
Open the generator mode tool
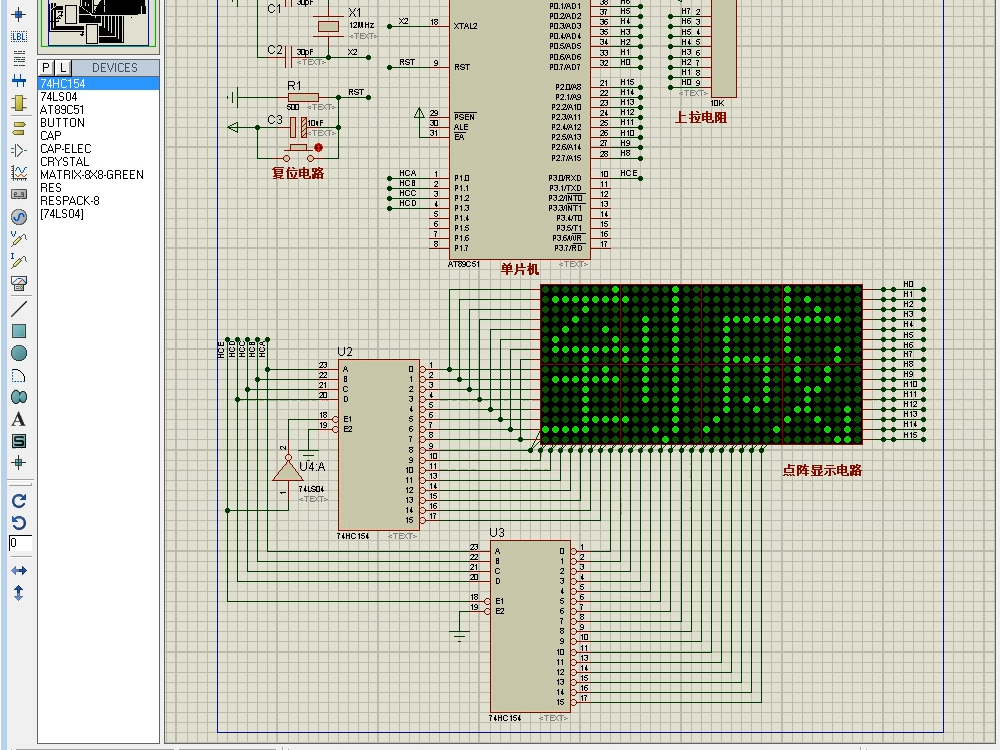19,217
